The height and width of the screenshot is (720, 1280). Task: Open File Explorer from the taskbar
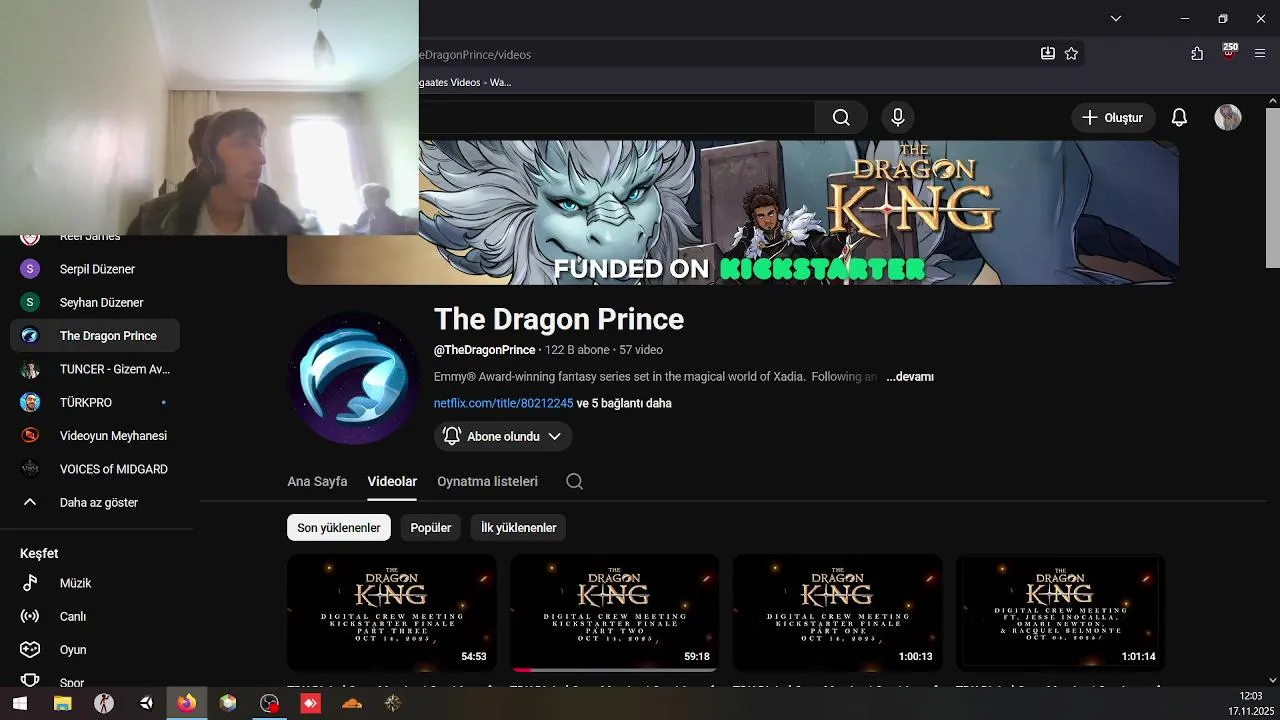point(62,703)
